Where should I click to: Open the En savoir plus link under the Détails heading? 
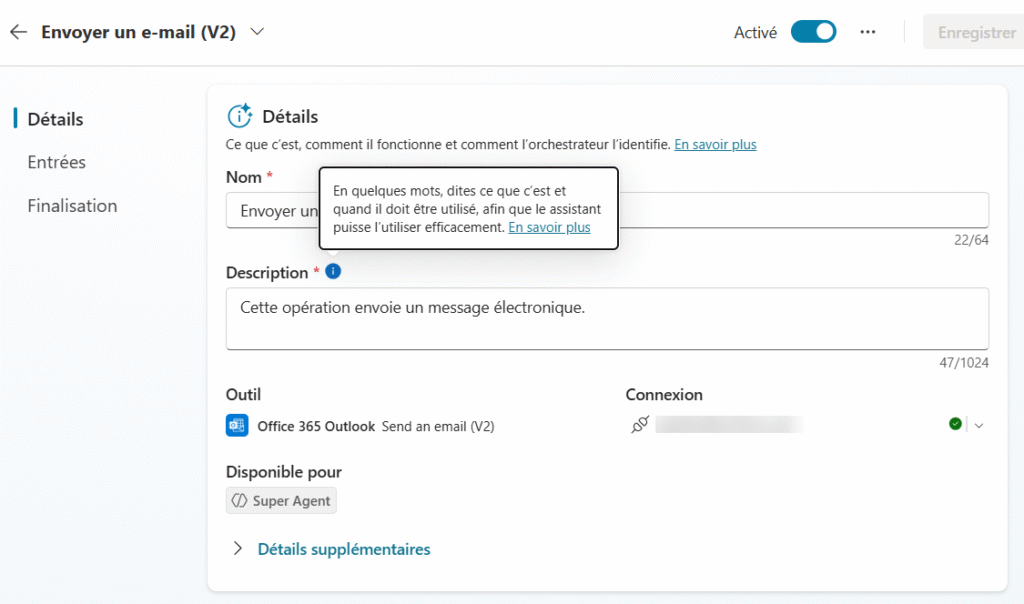tap(715, 145)
